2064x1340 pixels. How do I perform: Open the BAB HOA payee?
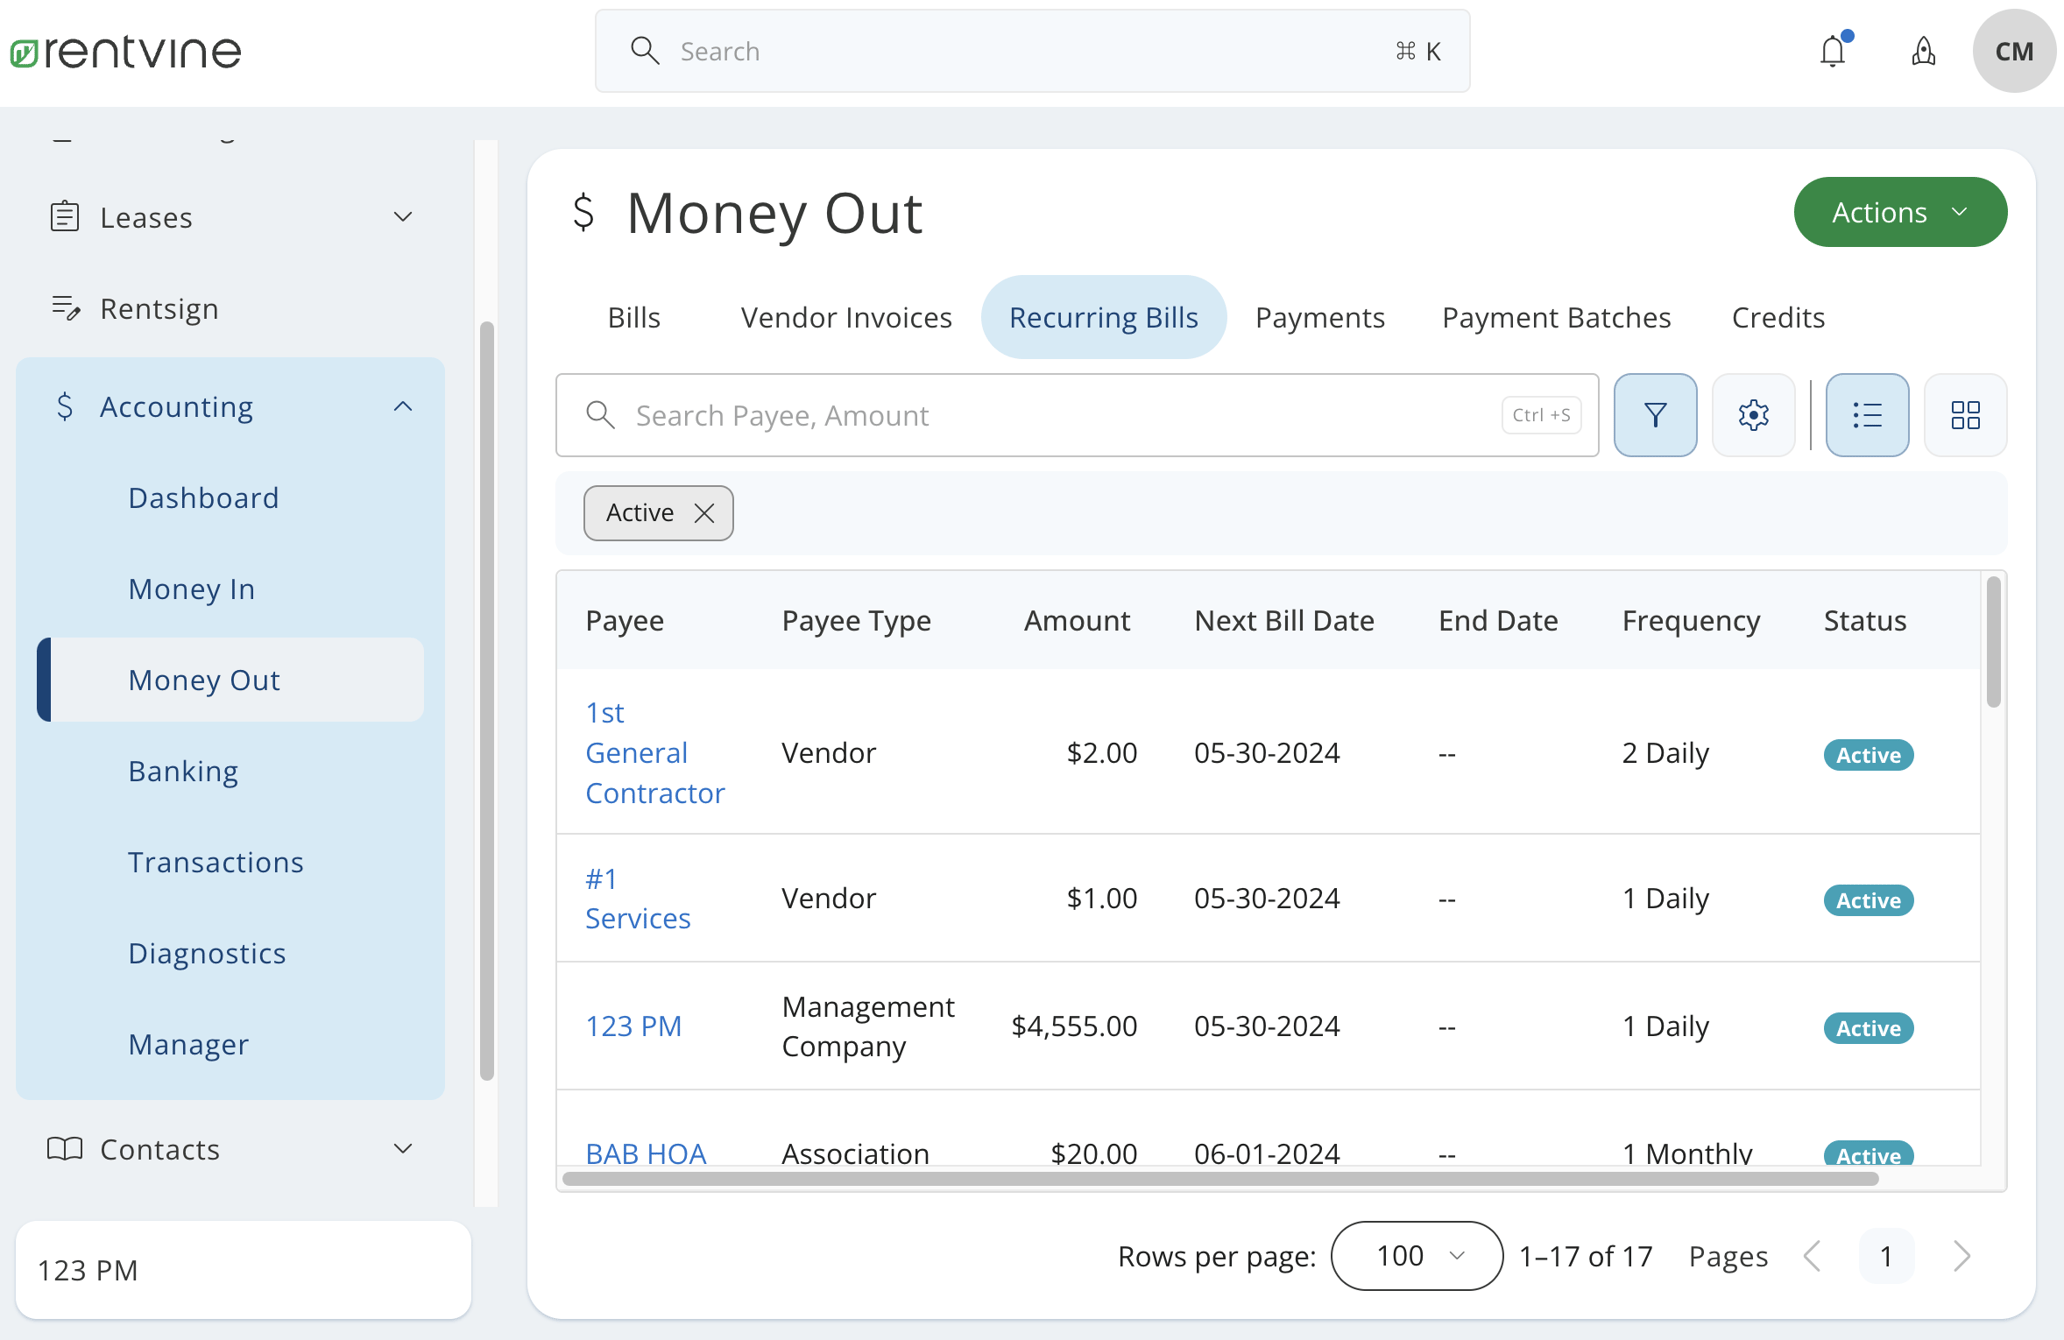click(x=646, y=1152)
